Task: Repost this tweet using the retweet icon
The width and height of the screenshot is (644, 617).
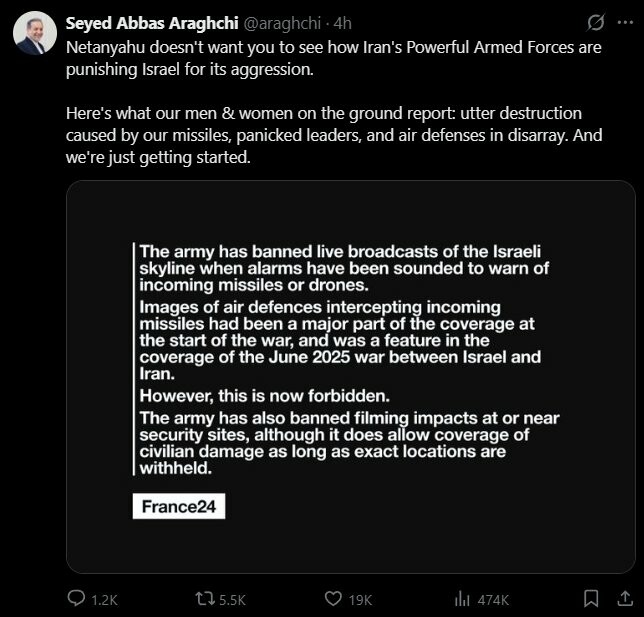Action: click(205, 599)
